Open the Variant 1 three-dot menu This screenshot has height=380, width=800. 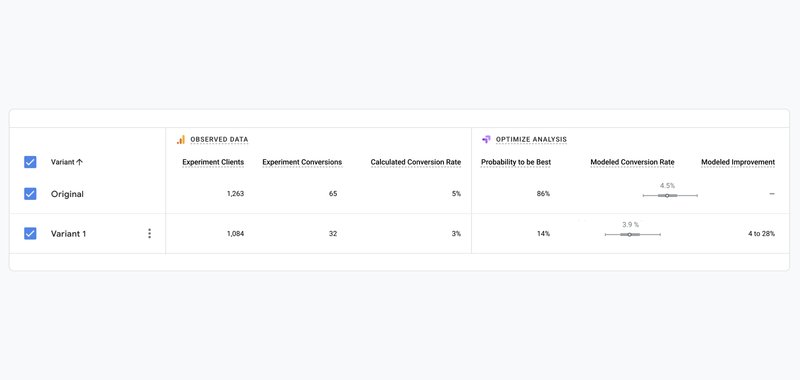tap(149, 234)
